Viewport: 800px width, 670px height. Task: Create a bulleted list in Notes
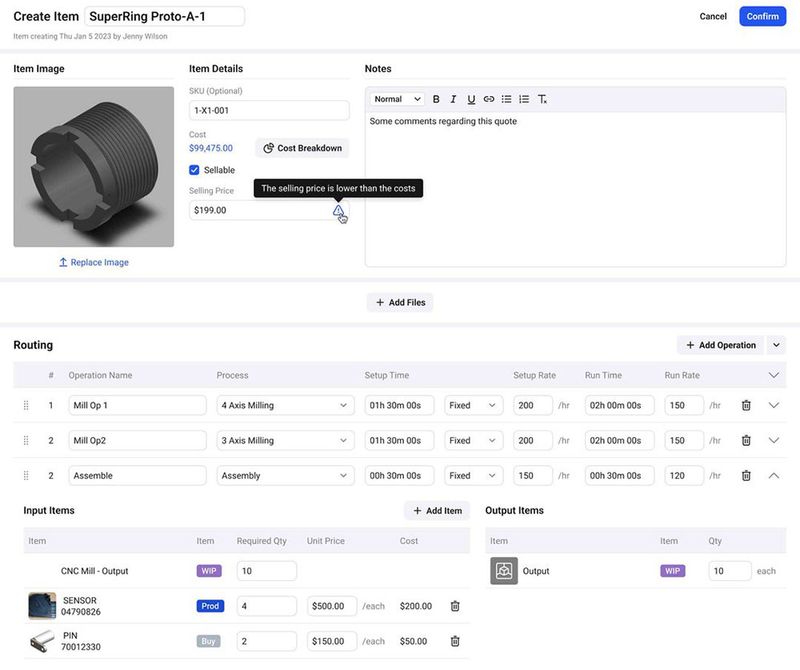coord(505,98)
